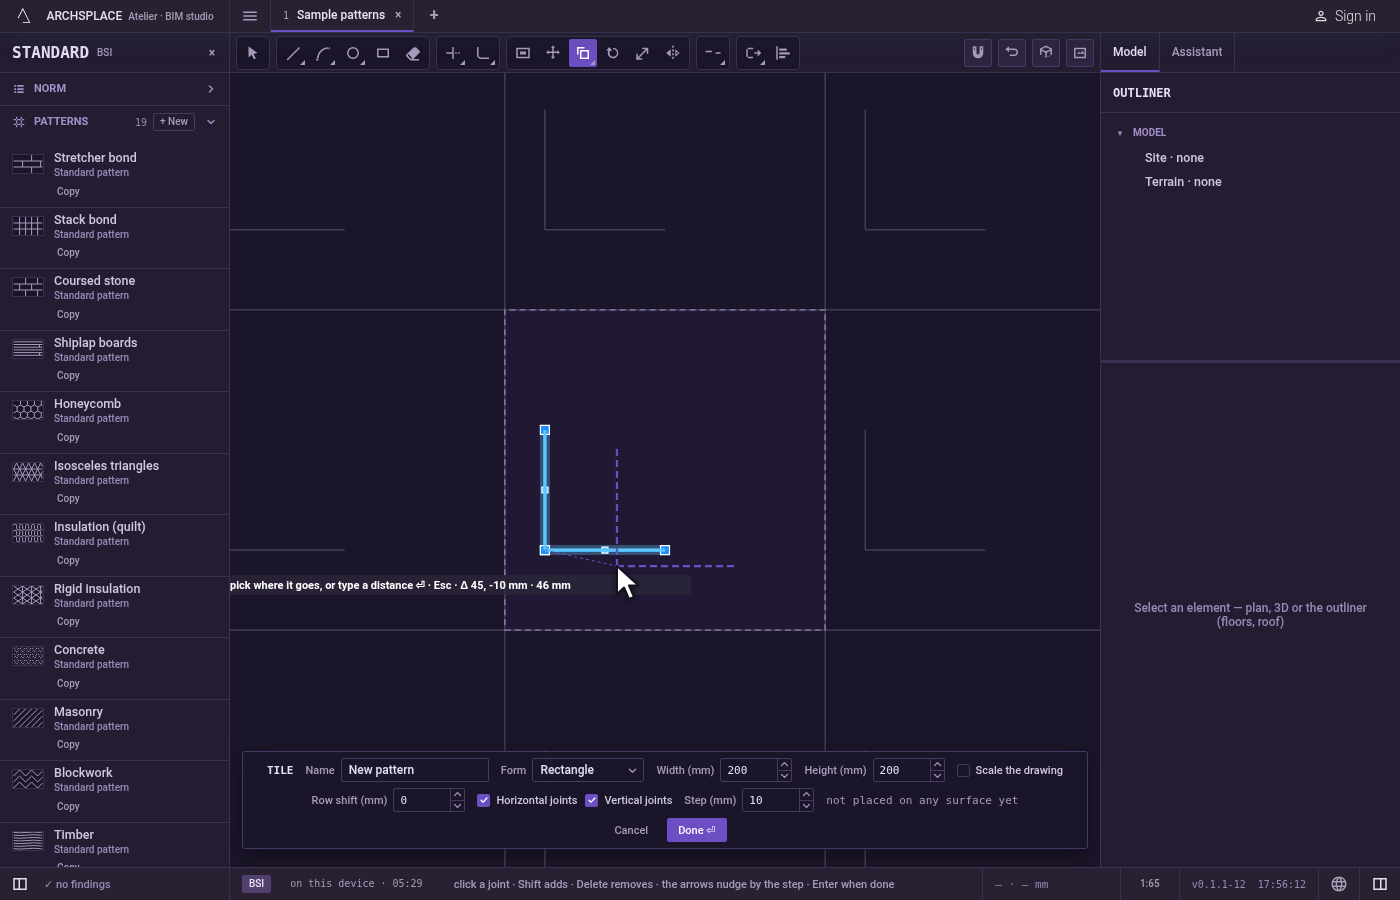1400x900 pixels.
Task: Click the Step (mm) input field
Action: click(x=771, y=800)
